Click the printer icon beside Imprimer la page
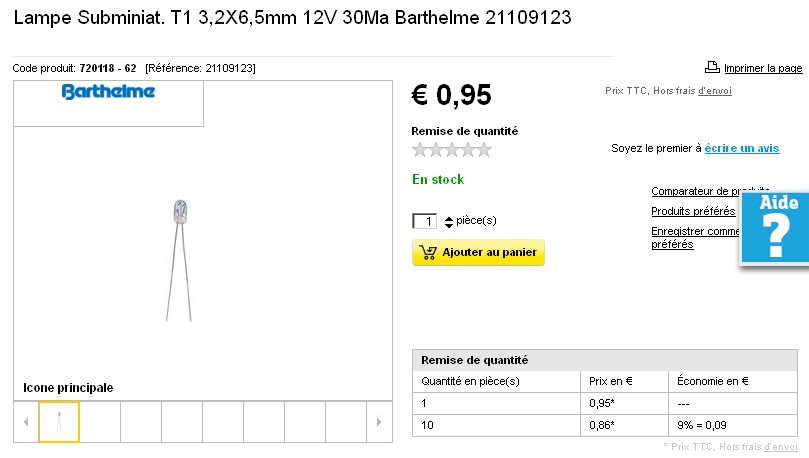 coord(712,67)
